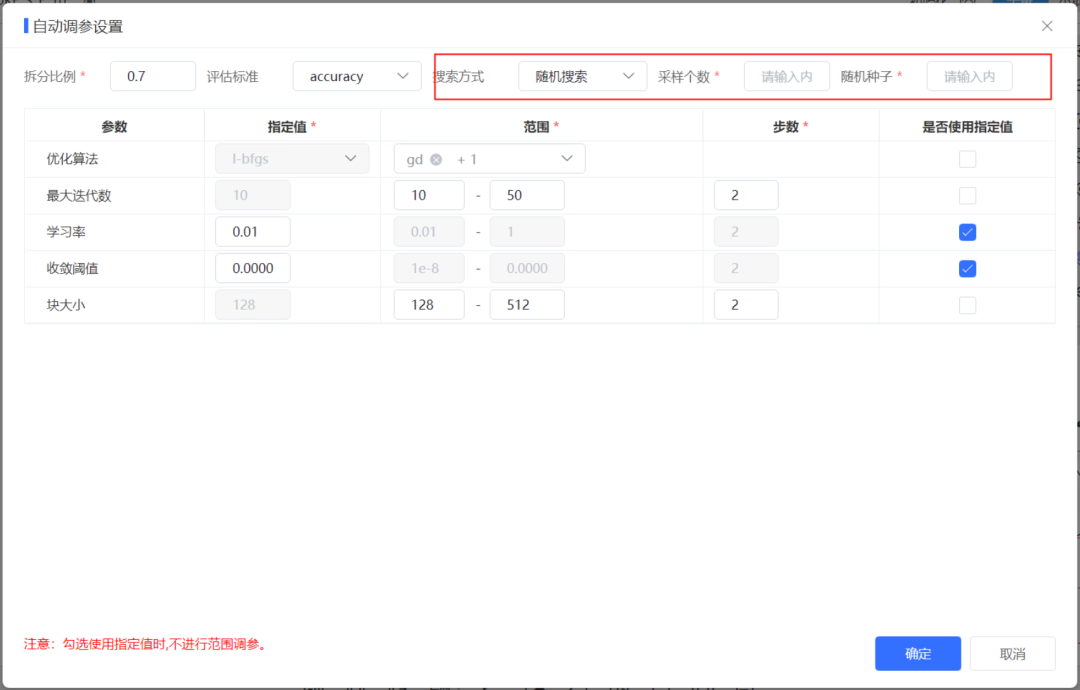Open the 评估标准 dropdown showing accuracy

pyautogui.click(x=357, y=76)
